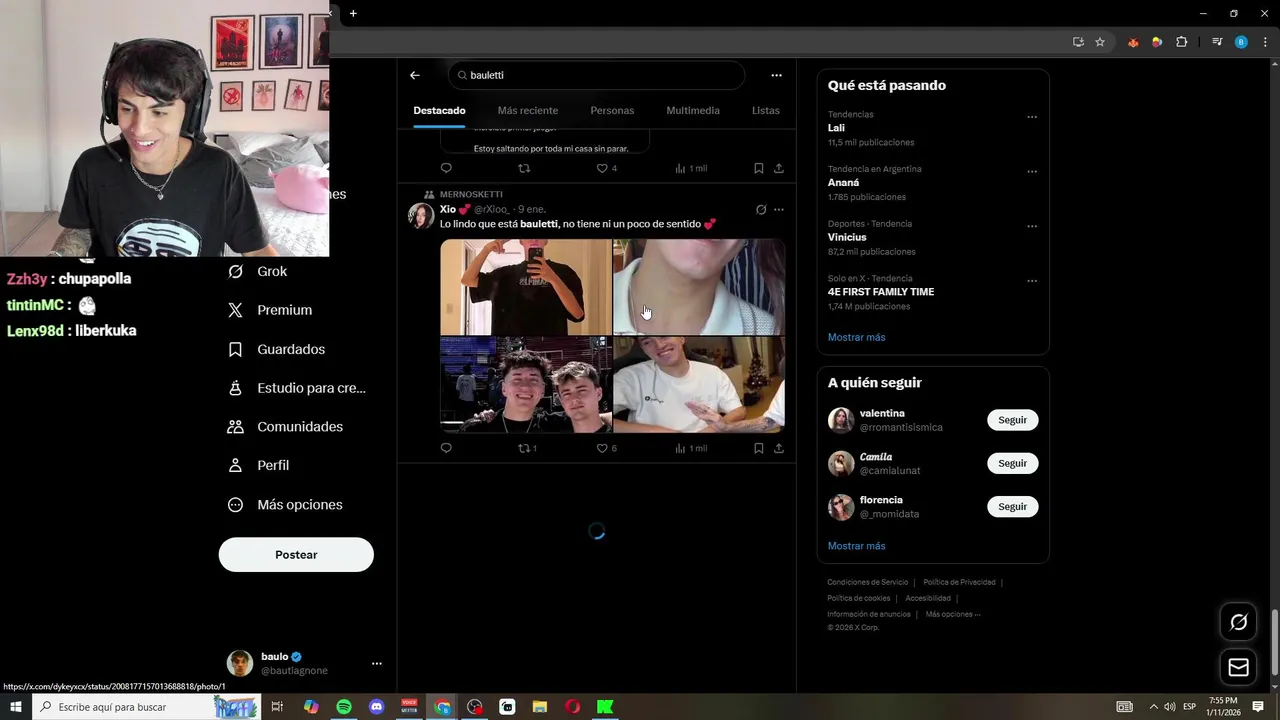Screen dimensions: 1280x720
Task: Click Windows Start button
Action: pos(16,707)
